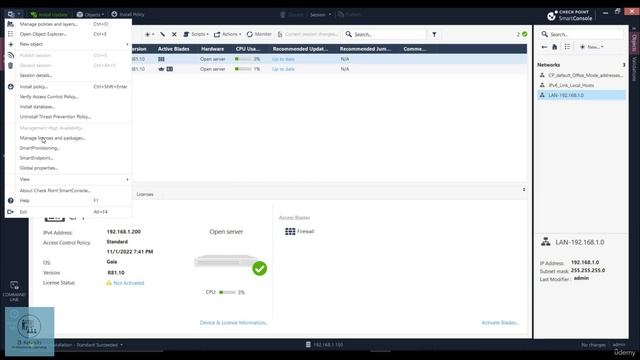Open the main application menu button

[14, 14]
